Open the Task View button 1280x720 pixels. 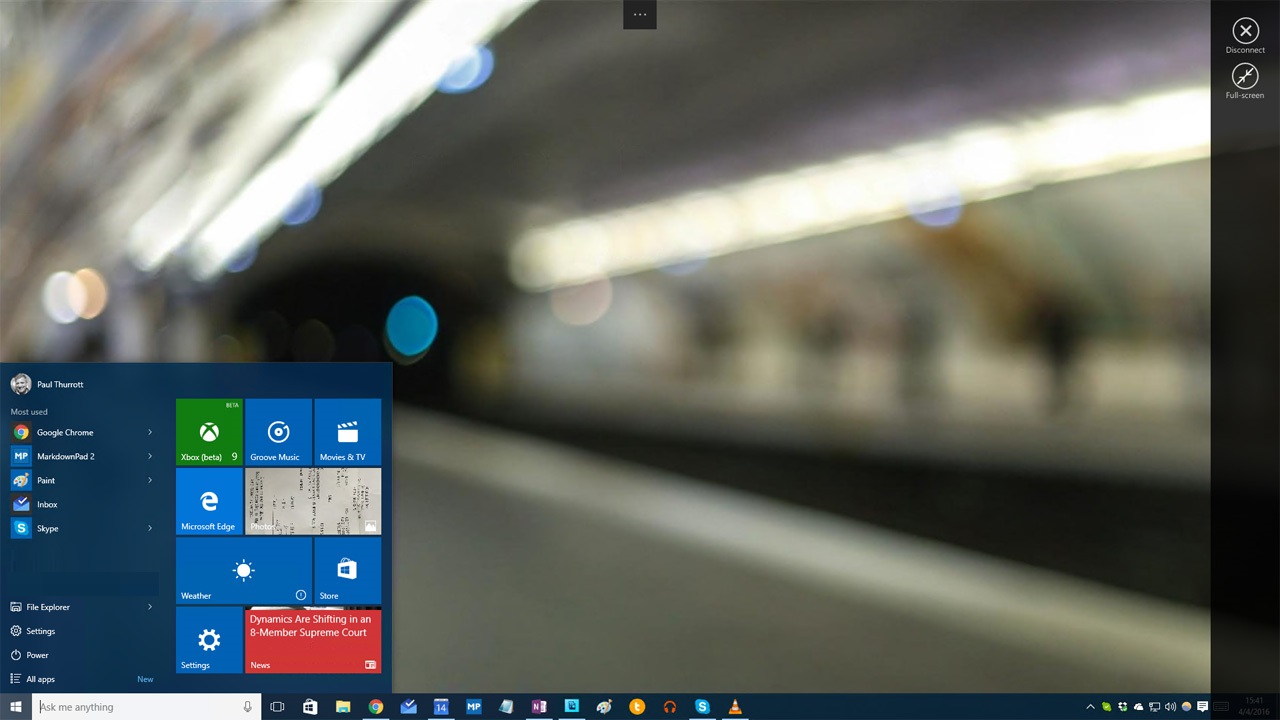277,707
